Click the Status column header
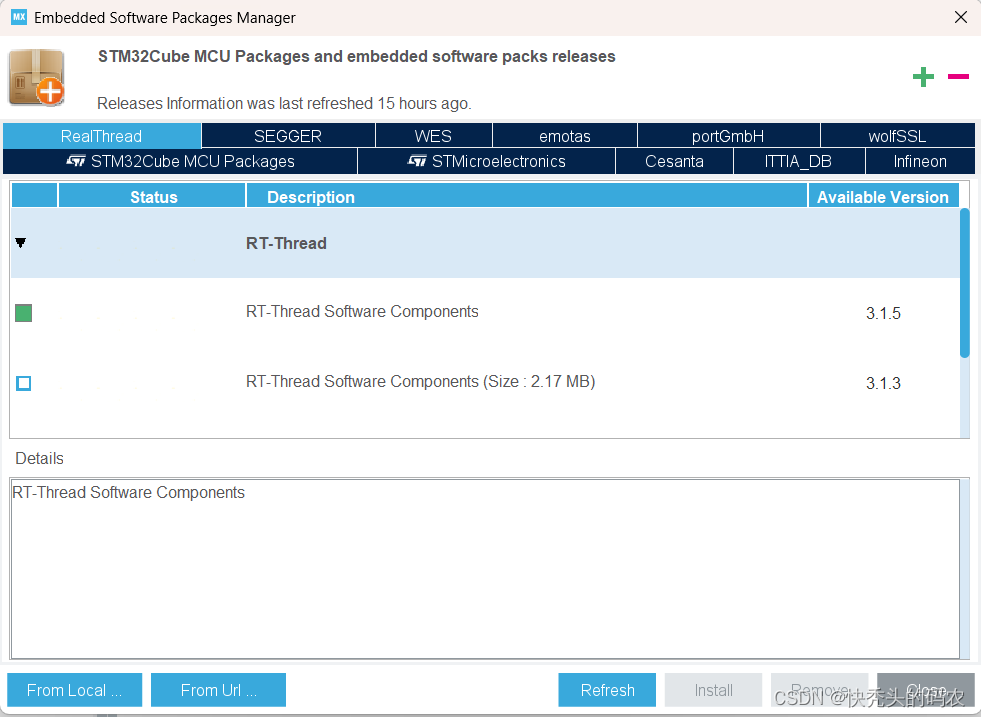 [x=152, y=196]
